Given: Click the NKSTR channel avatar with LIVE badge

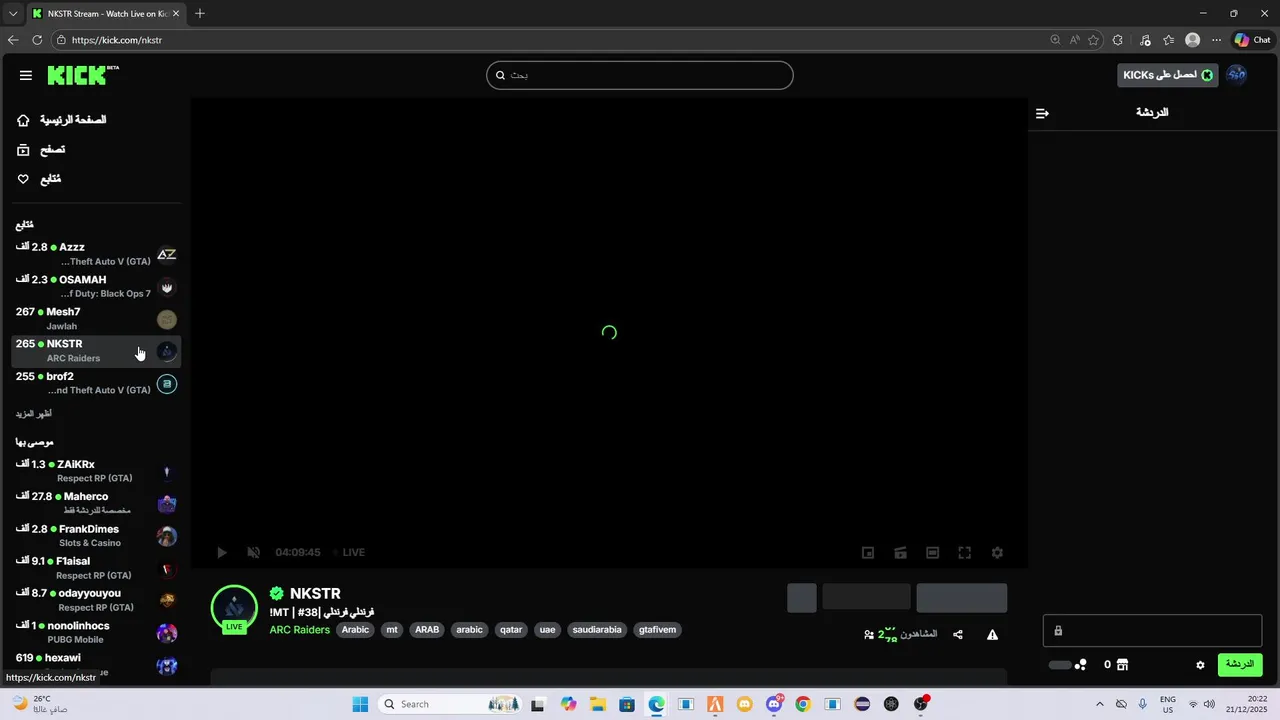Looking at the screenshot, I should pyautogui.click(x=234, y=608).
